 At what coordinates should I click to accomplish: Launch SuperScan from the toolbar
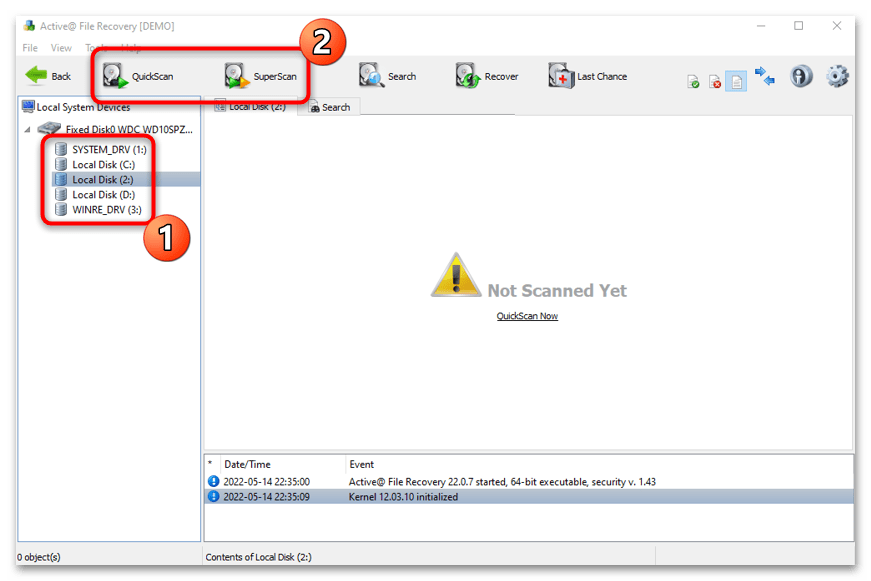click(x=261, y=76)
